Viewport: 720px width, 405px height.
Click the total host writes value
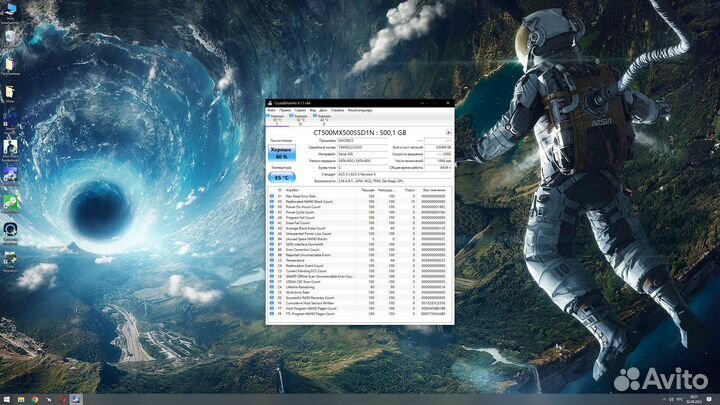[x=438, y=147]
